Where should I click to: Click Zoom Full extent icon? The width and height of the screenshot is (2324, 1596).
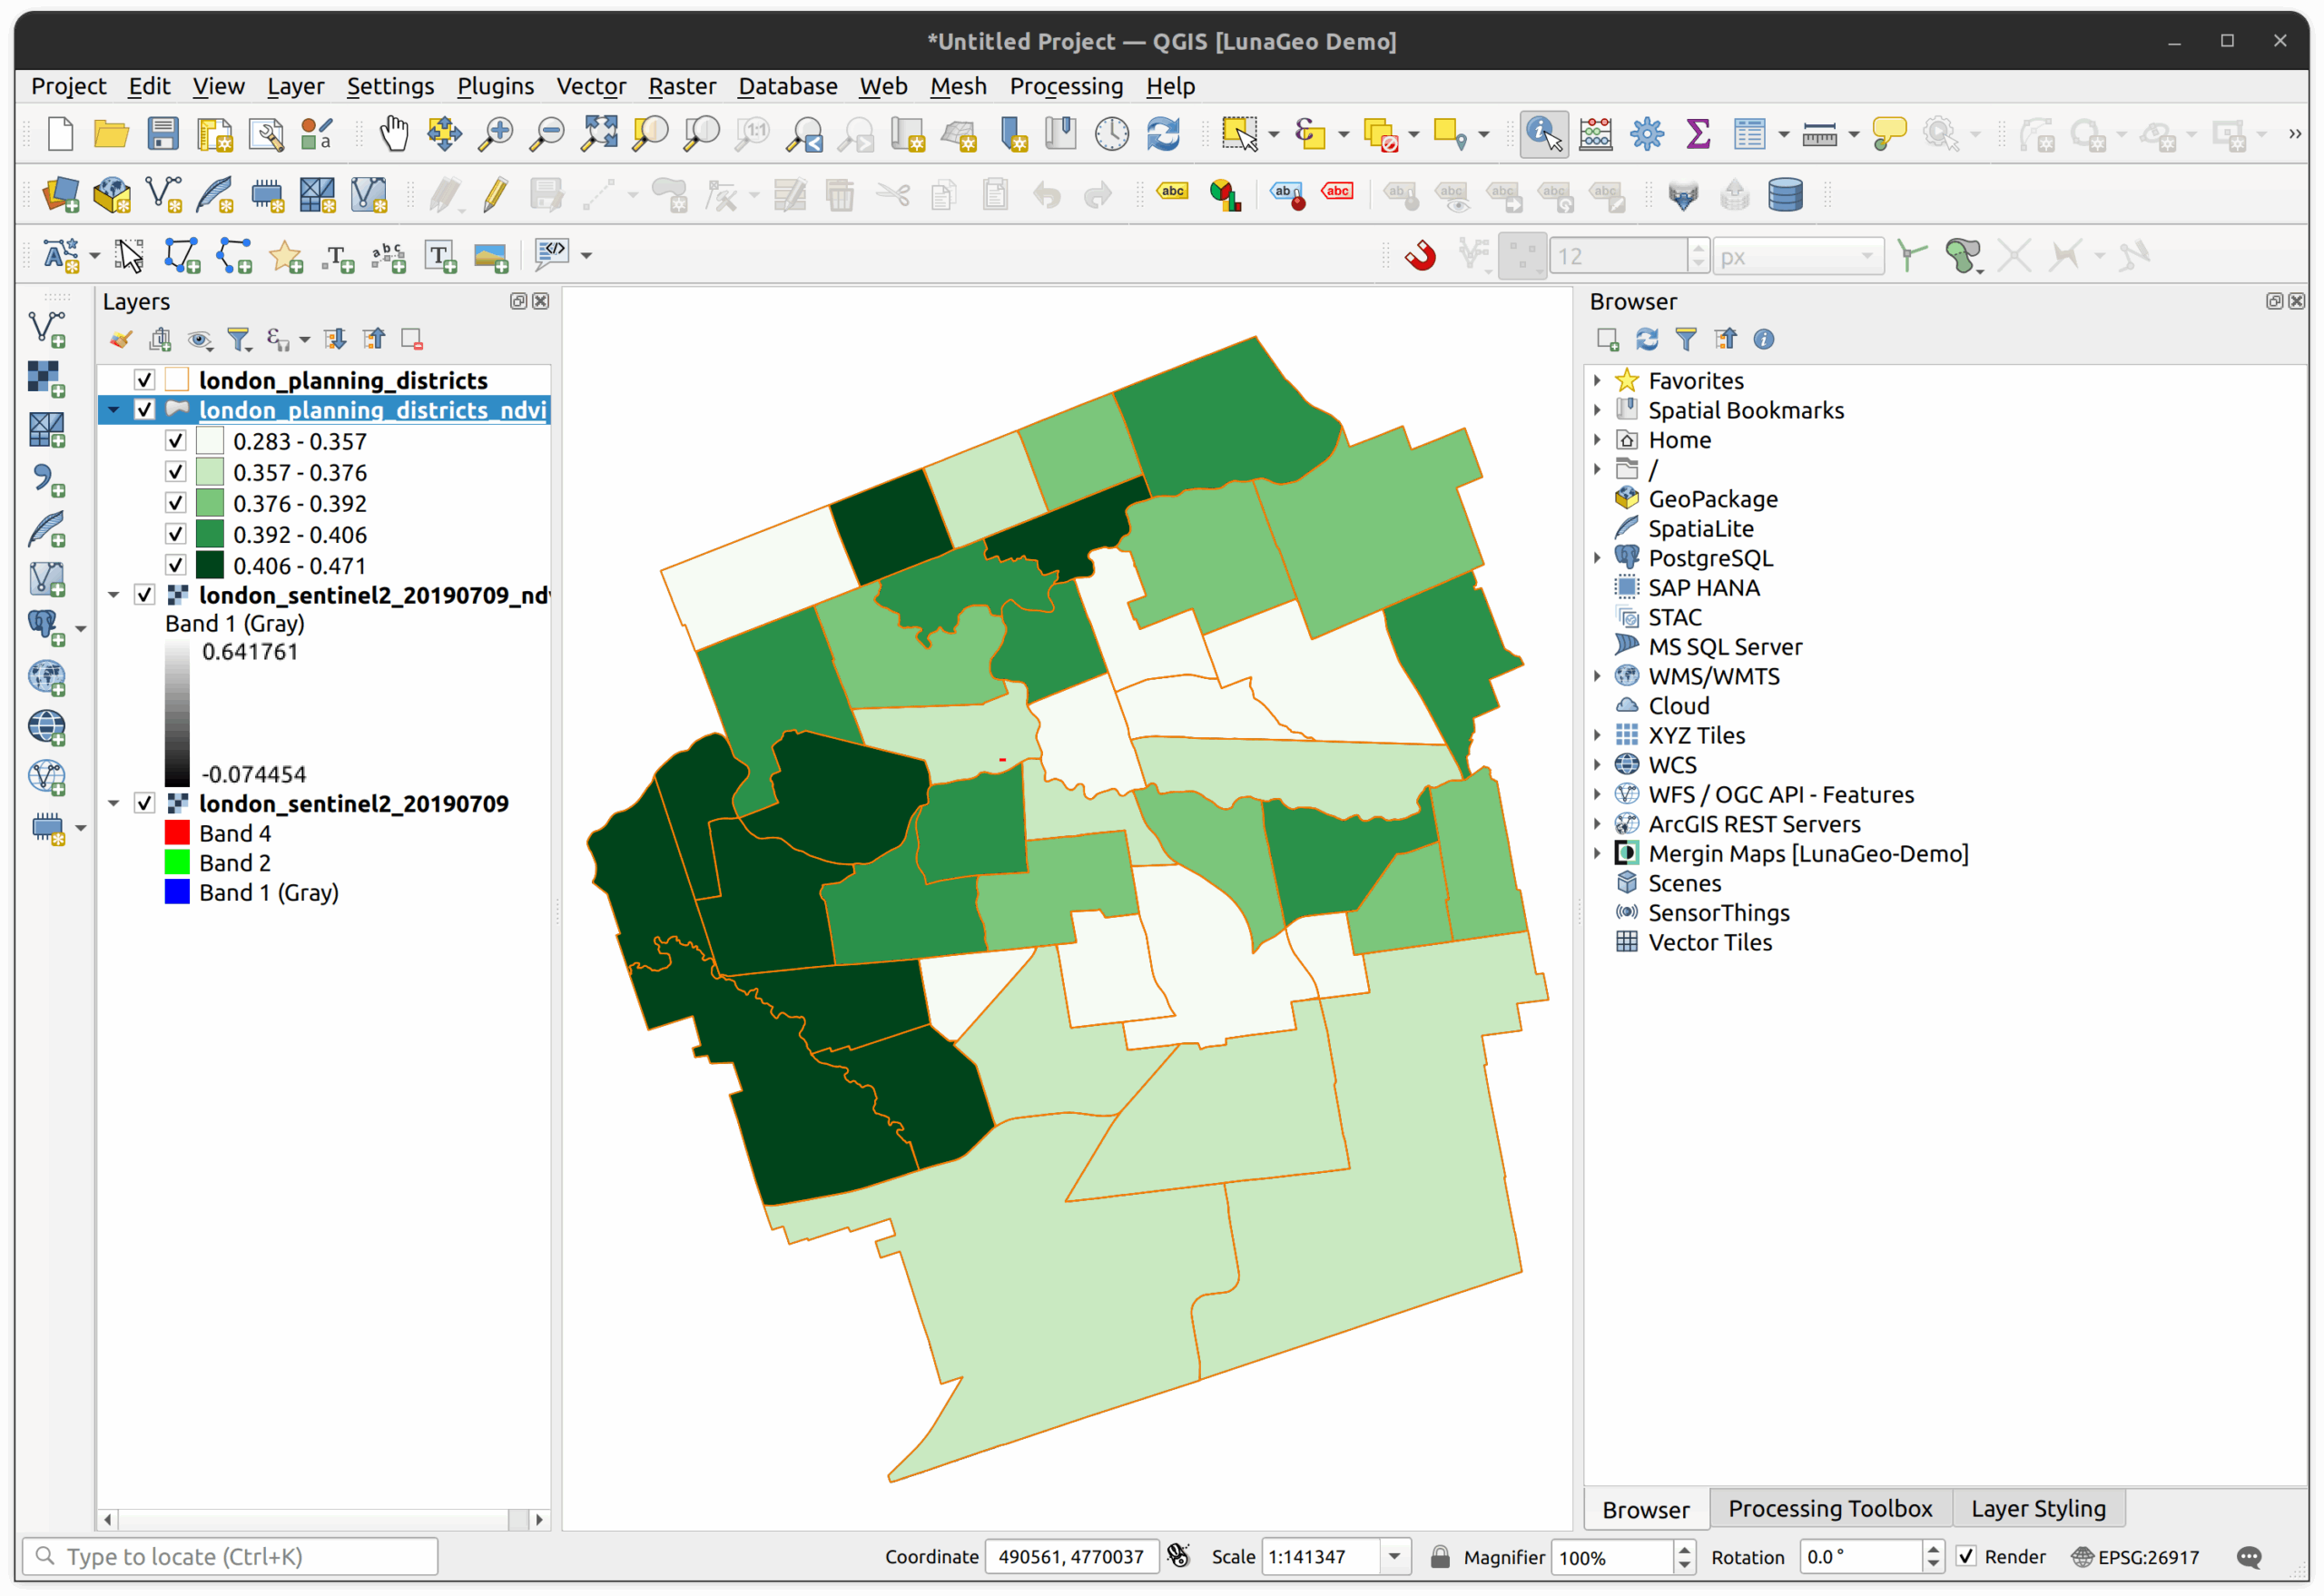(600, 134)
